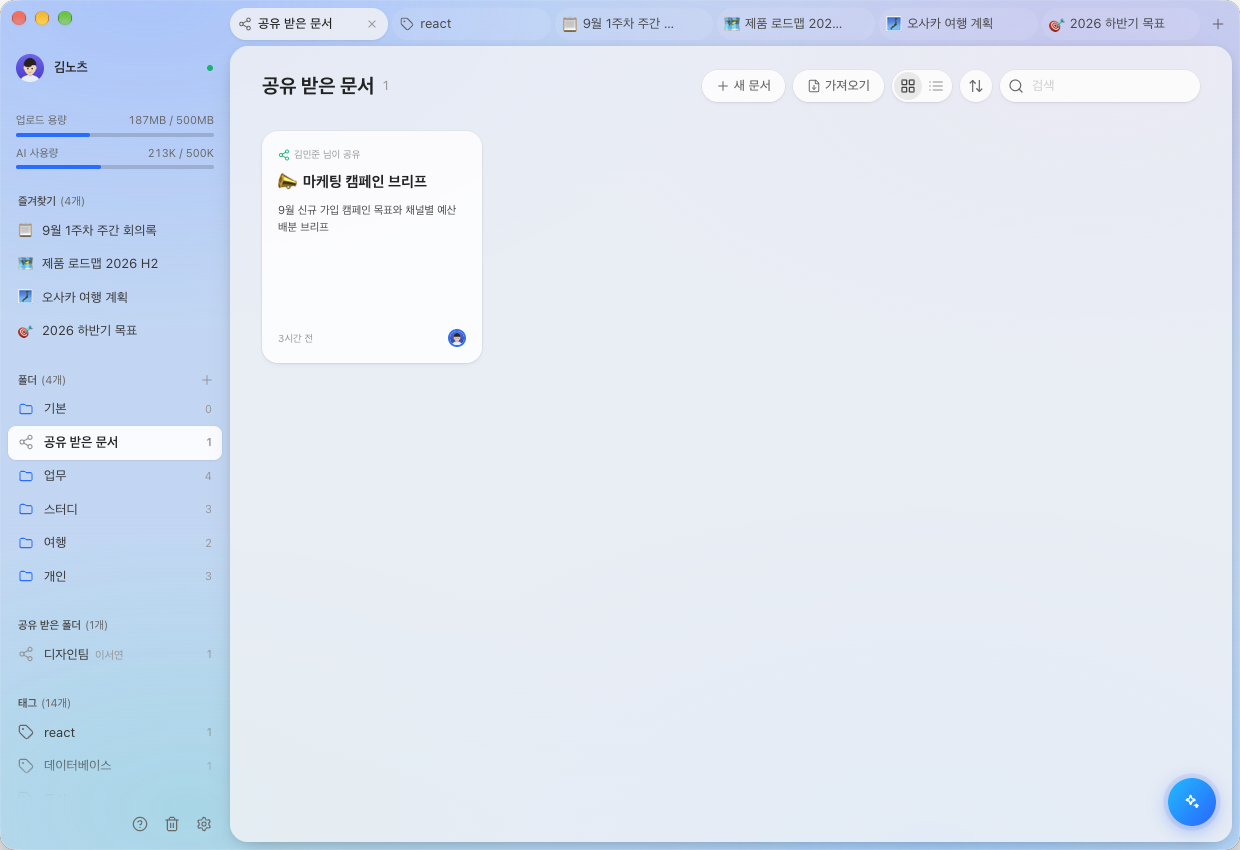Screen dimensions: 1240x850
Task: Switch to the 9월 1주차 주간 tab
Action: point(634,24)
